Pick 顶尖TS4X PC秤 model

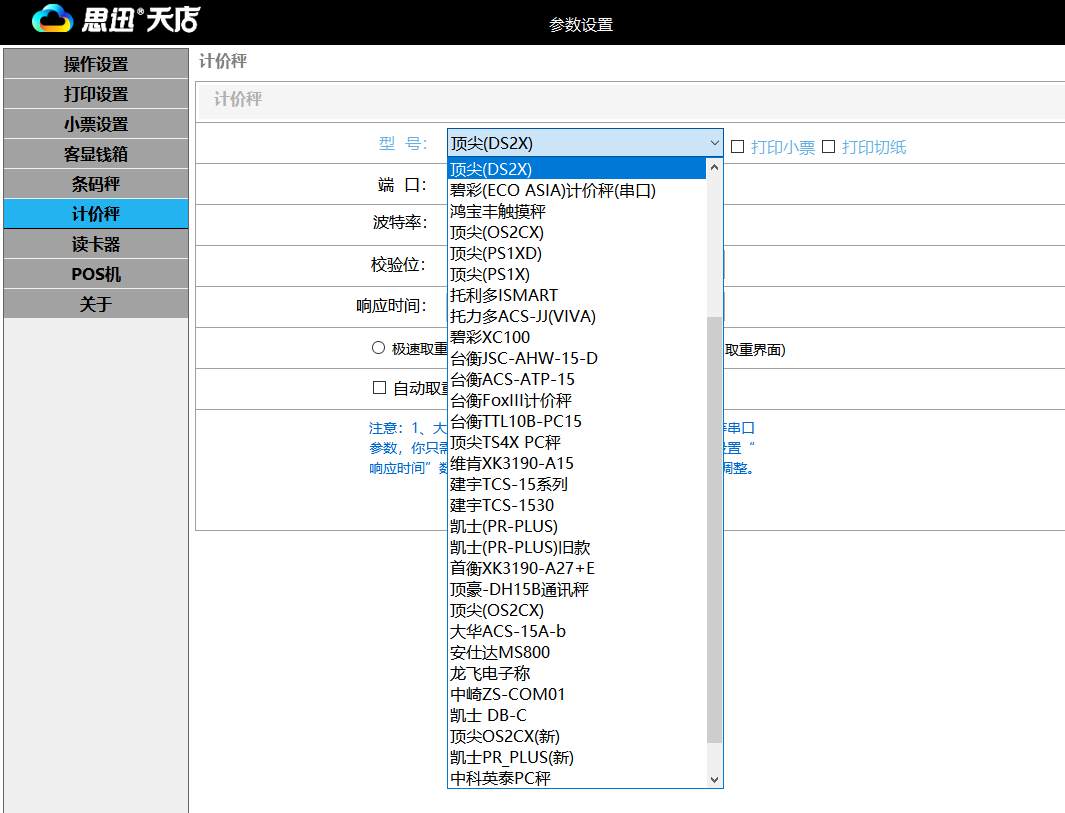coord(577,442)
